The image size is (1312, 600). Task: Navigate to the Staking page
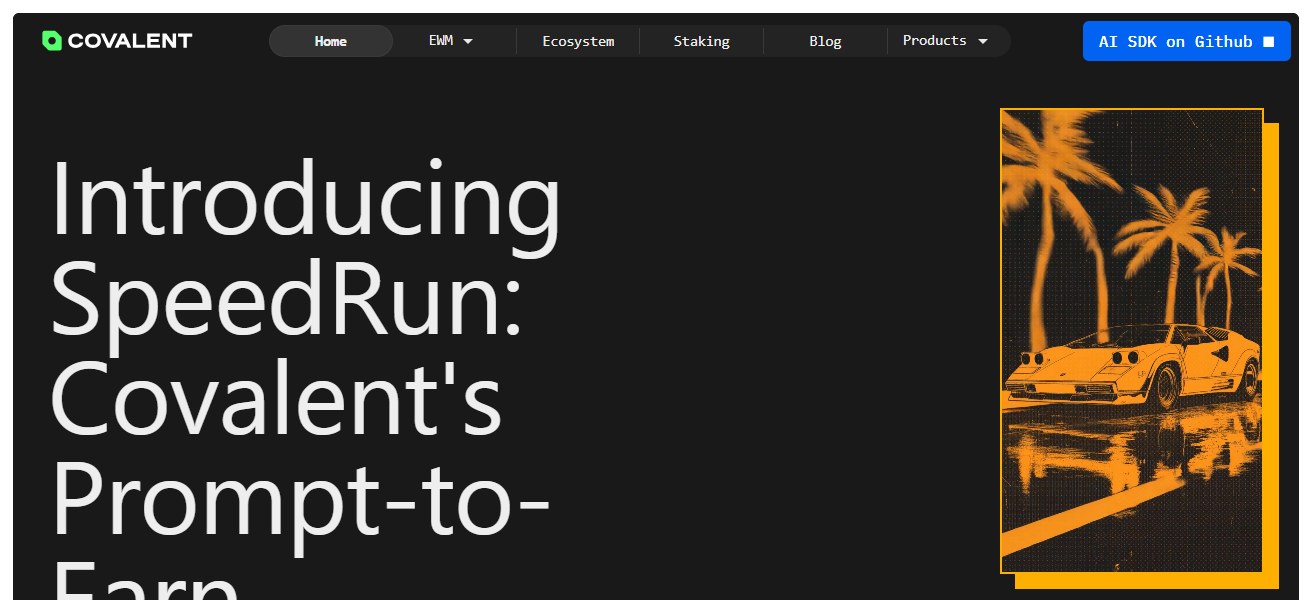click(701, 41)
